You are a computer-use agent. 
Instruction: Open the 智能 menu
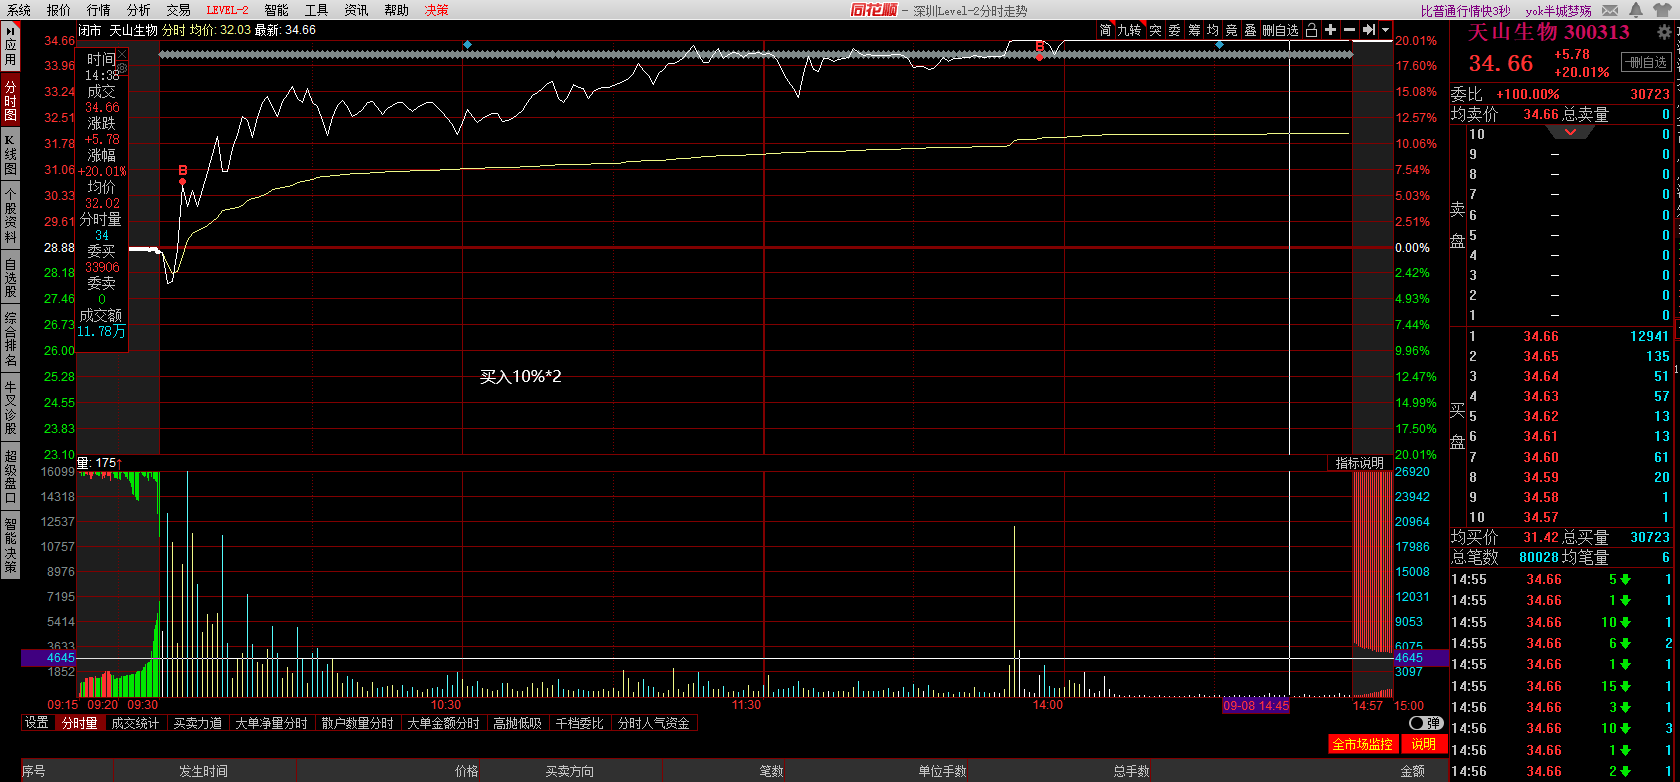(x=276, y=10)
